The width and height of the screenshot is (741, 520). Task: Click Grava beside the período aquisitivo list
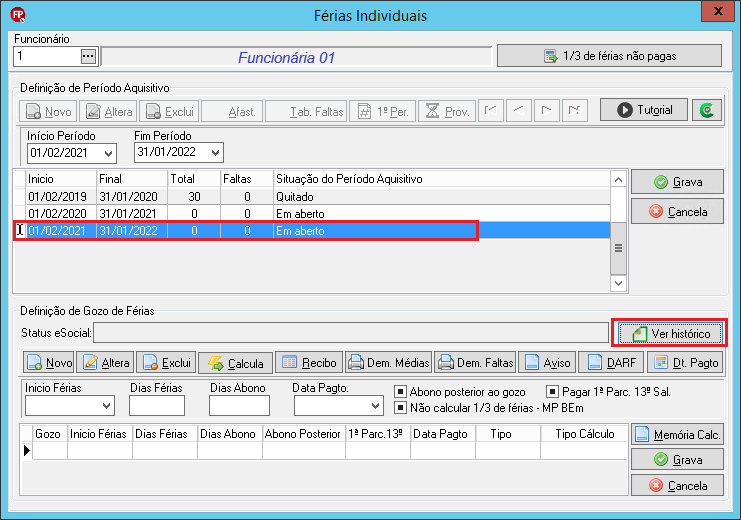677,182
